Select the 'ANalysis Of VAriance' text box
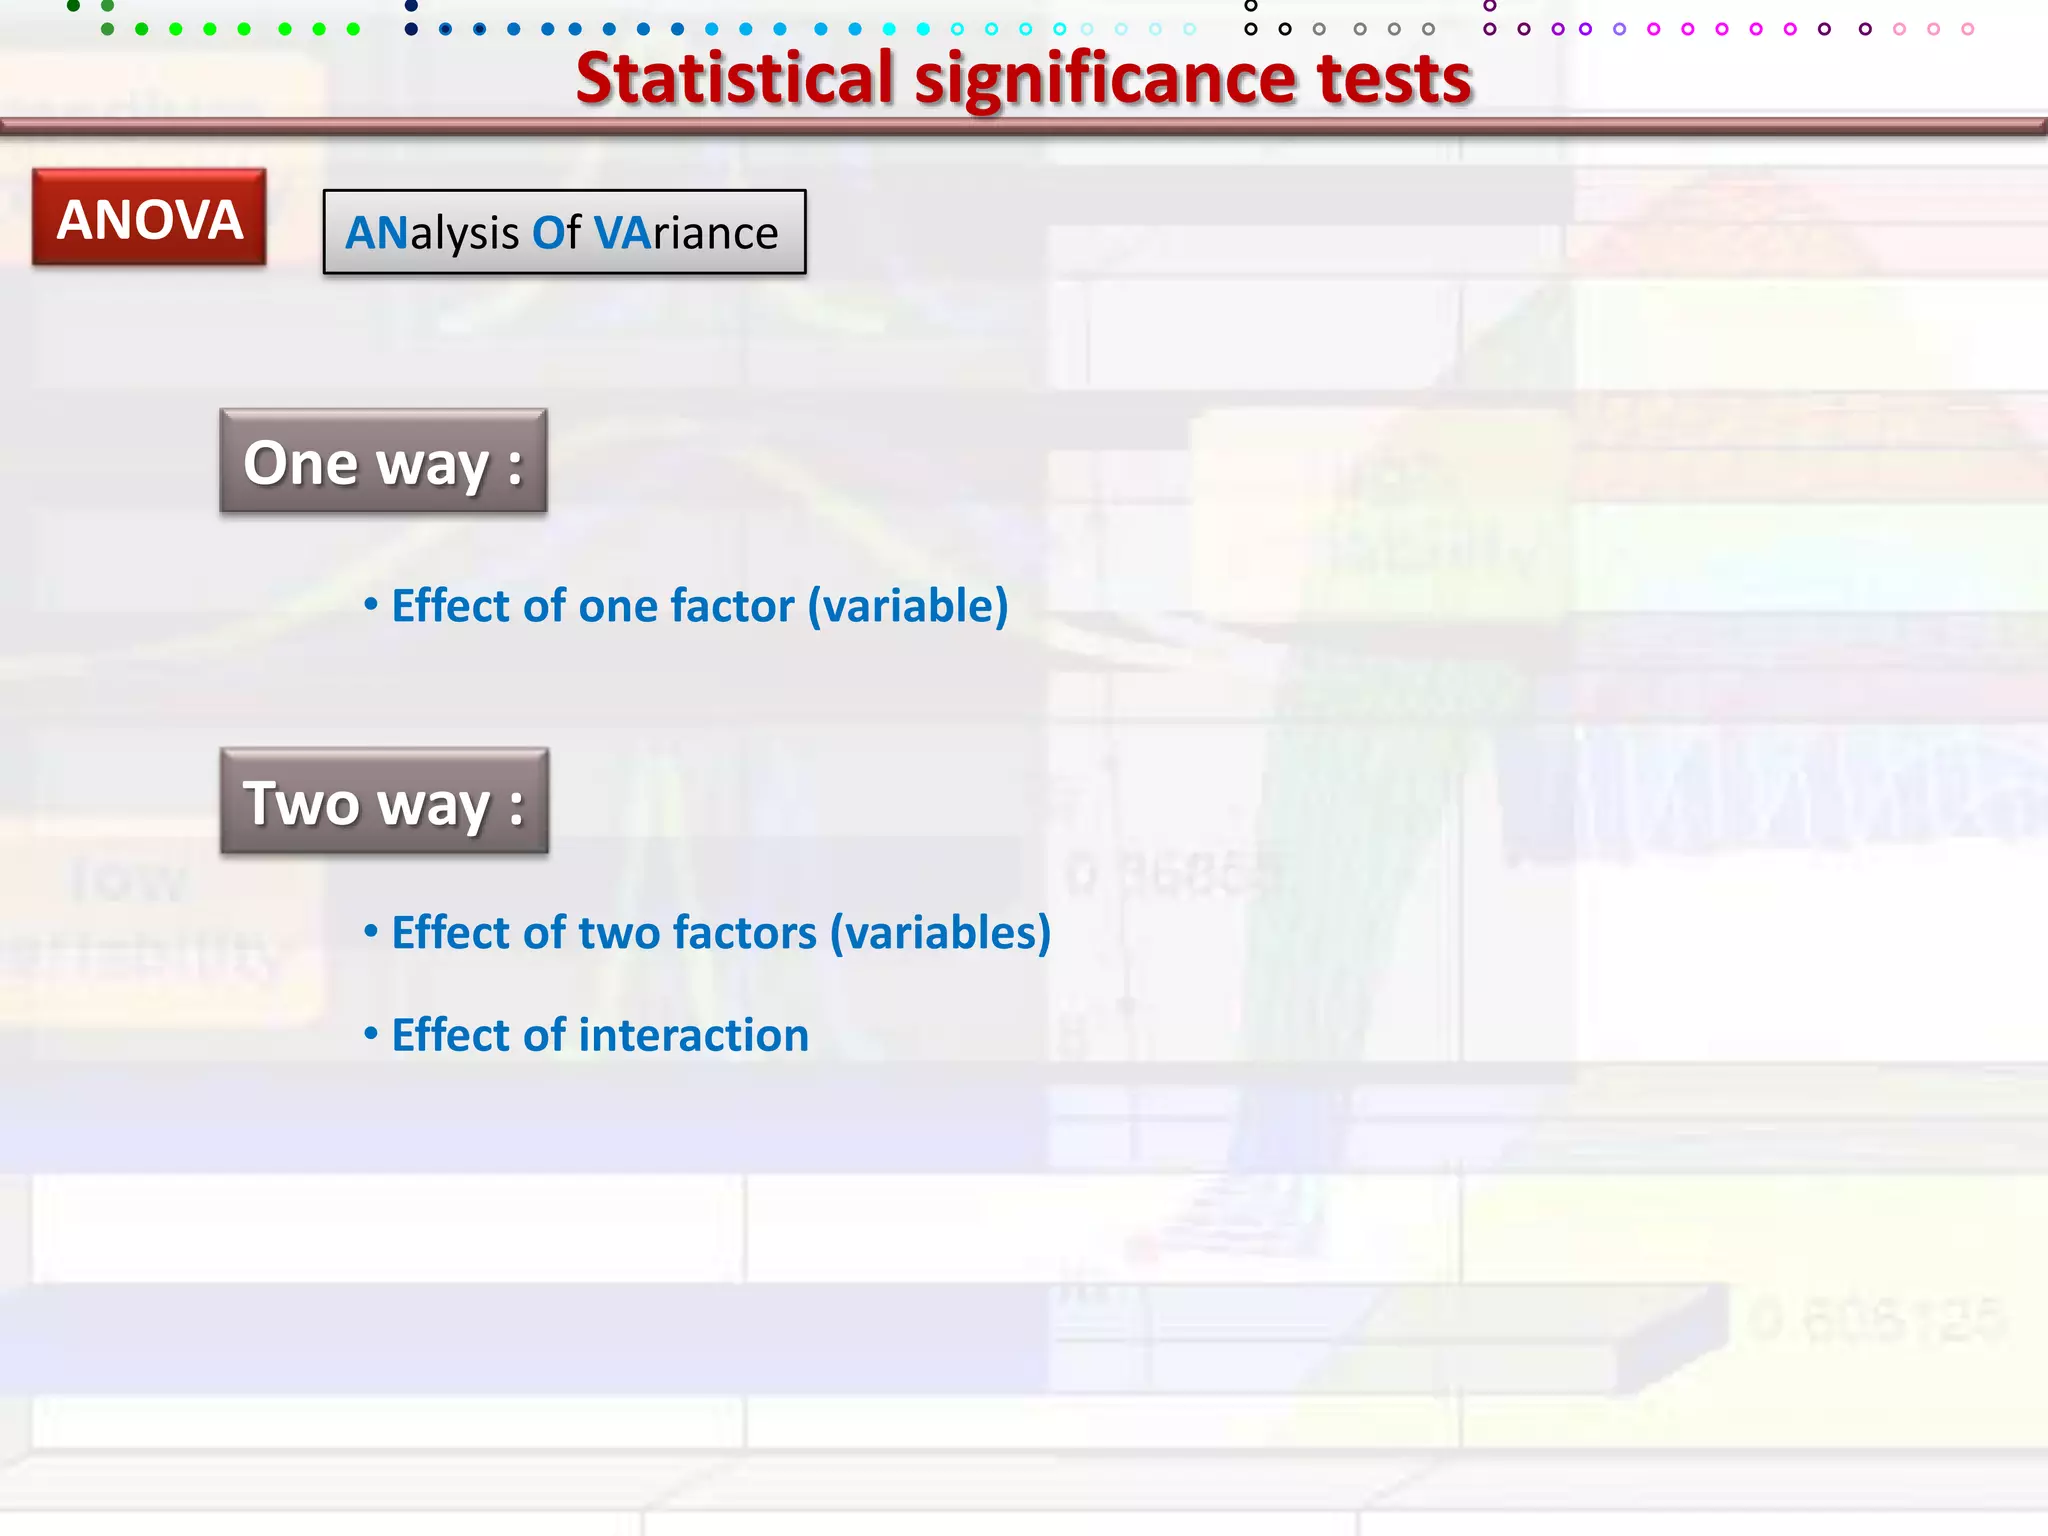The height and width of the screenshot is (1536, 2048). 564,232
